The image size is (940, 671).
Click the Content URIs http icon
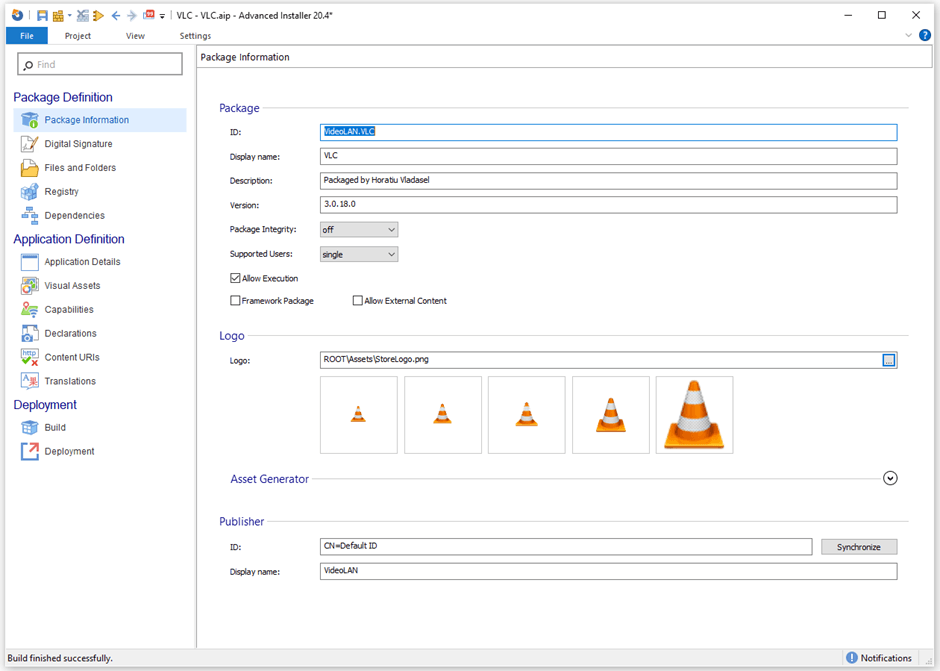[29, 357]
